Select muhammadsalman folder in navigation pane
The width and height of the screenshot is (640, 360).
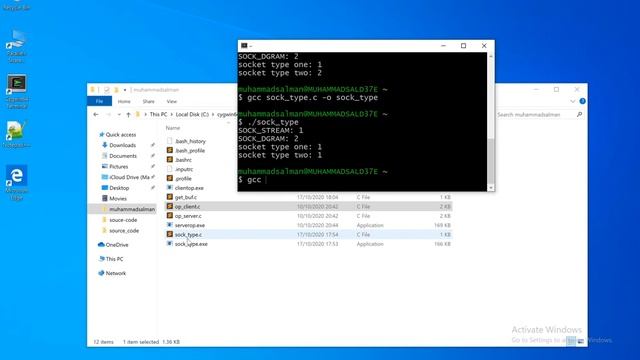coord(128,209)
